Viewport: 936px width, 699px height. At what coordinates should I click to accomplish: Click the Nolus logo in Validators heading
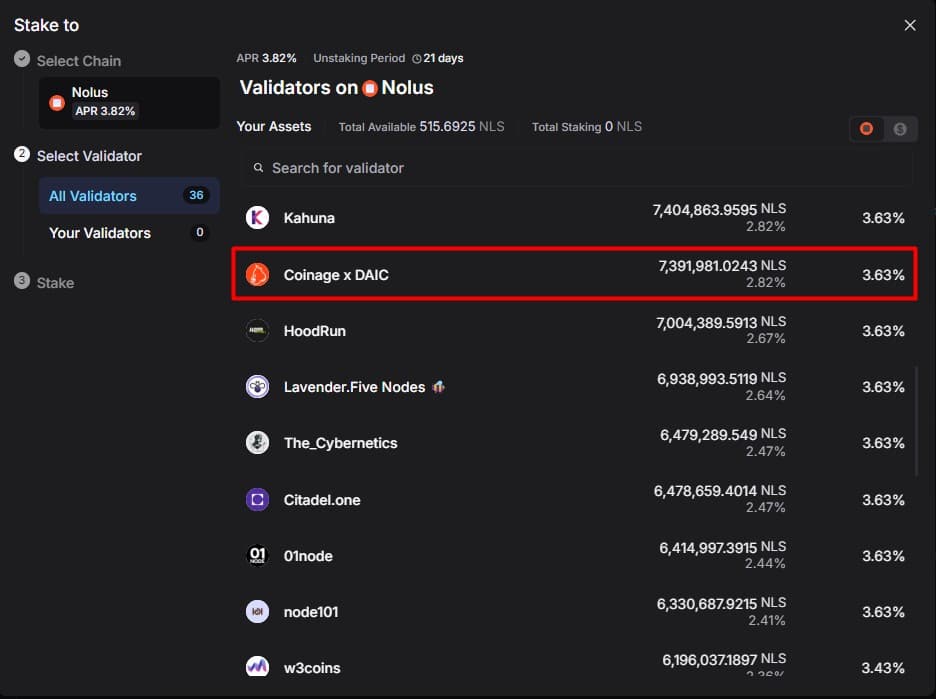coord(370,88)
